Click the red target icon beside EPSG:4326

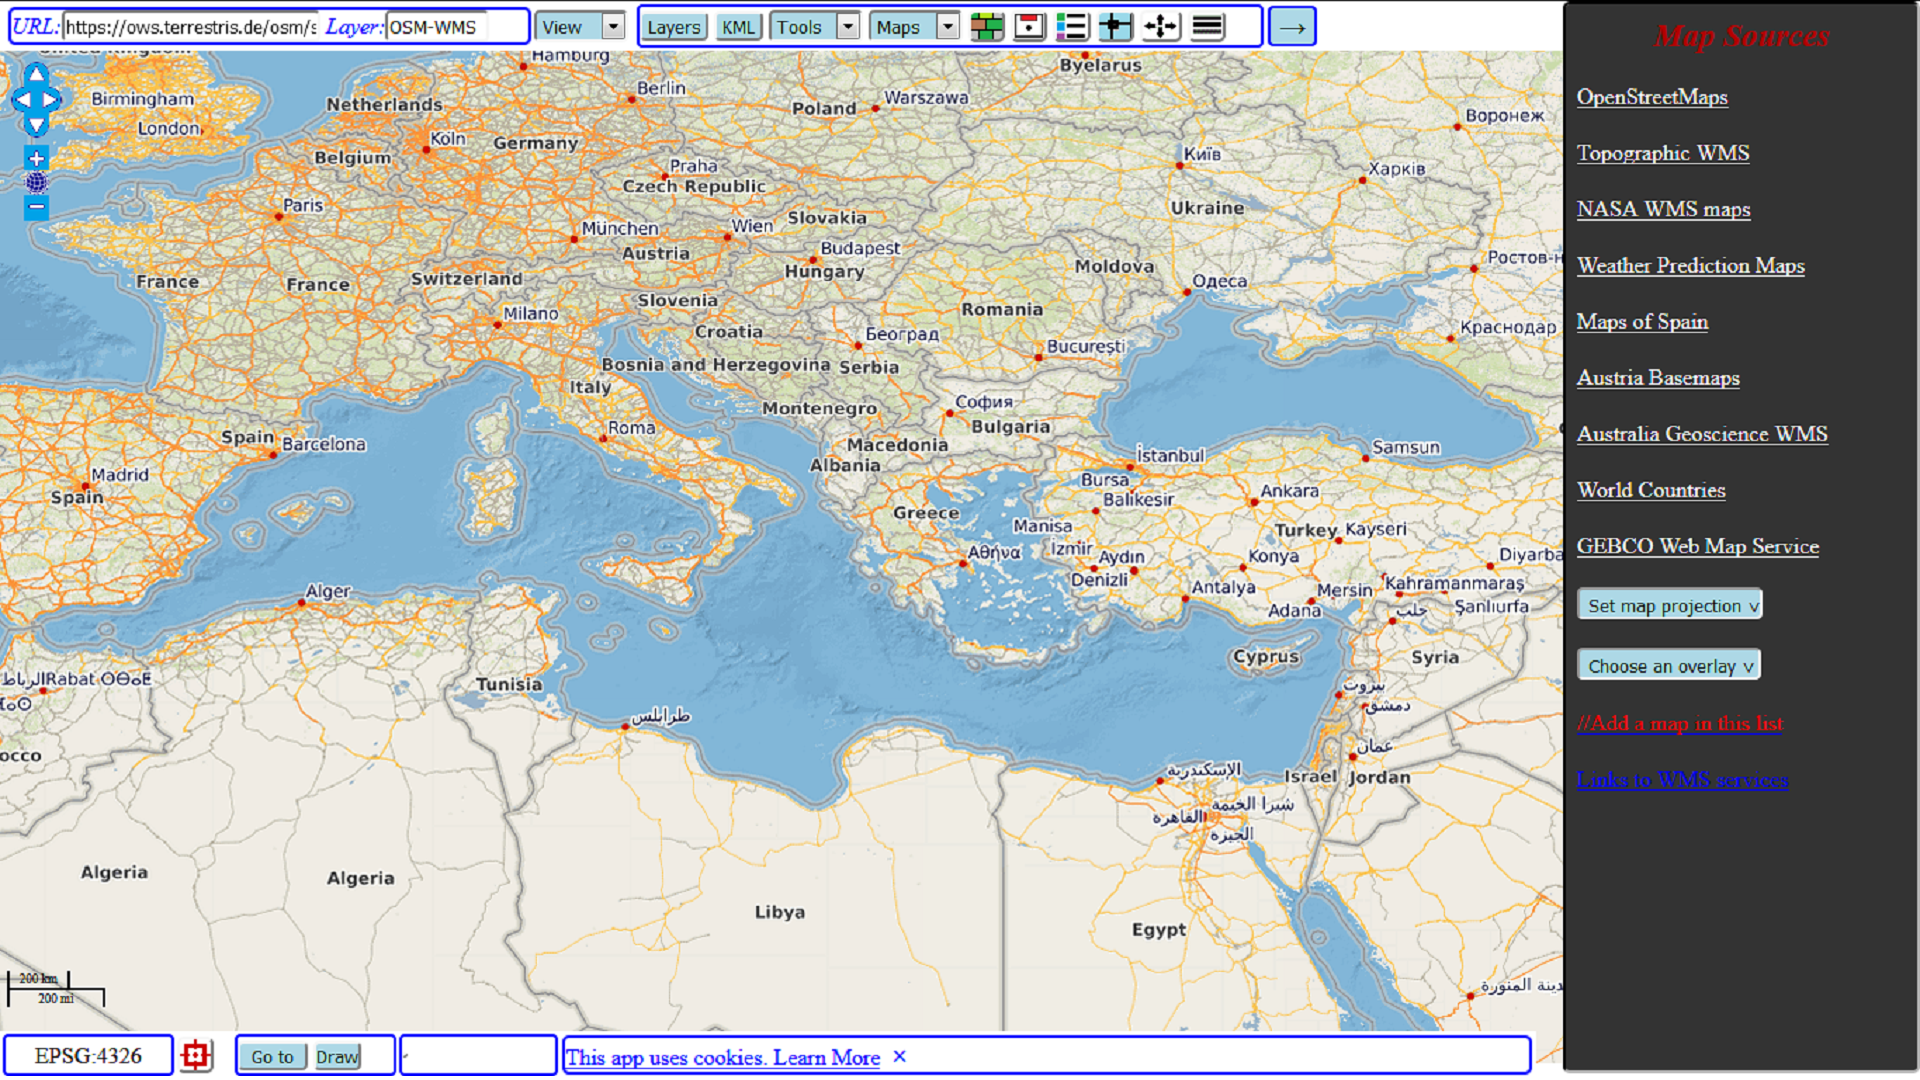pos(196,1055)
